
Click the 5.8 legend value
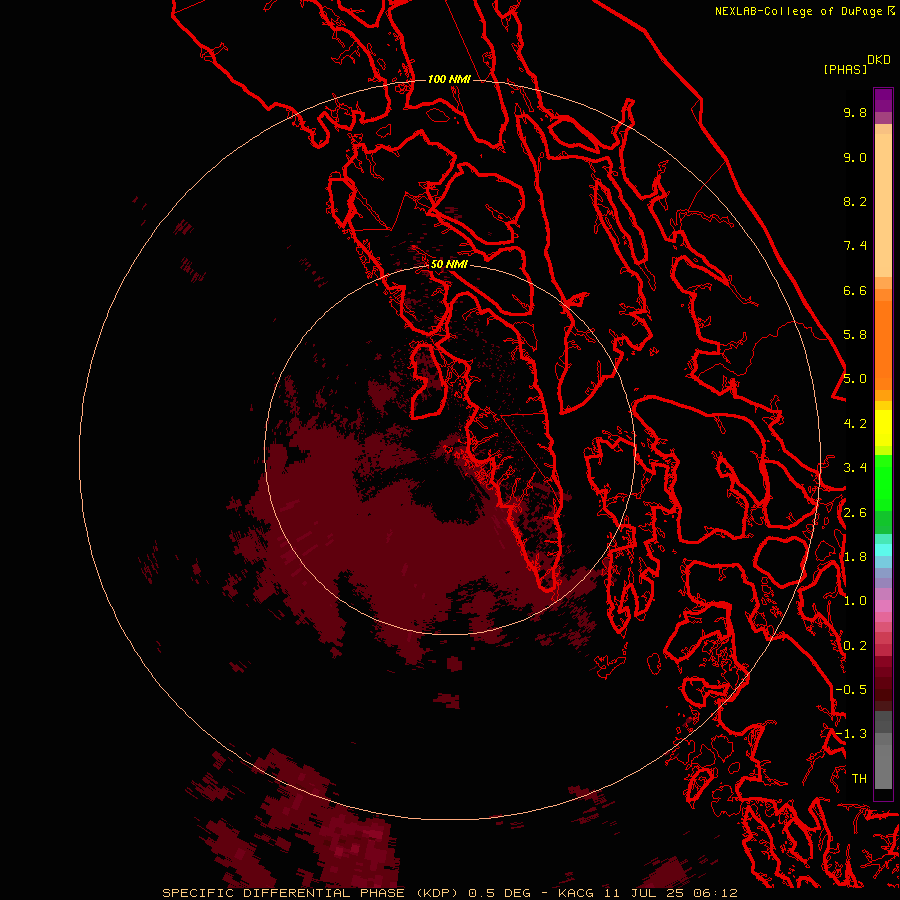[855, 335]
